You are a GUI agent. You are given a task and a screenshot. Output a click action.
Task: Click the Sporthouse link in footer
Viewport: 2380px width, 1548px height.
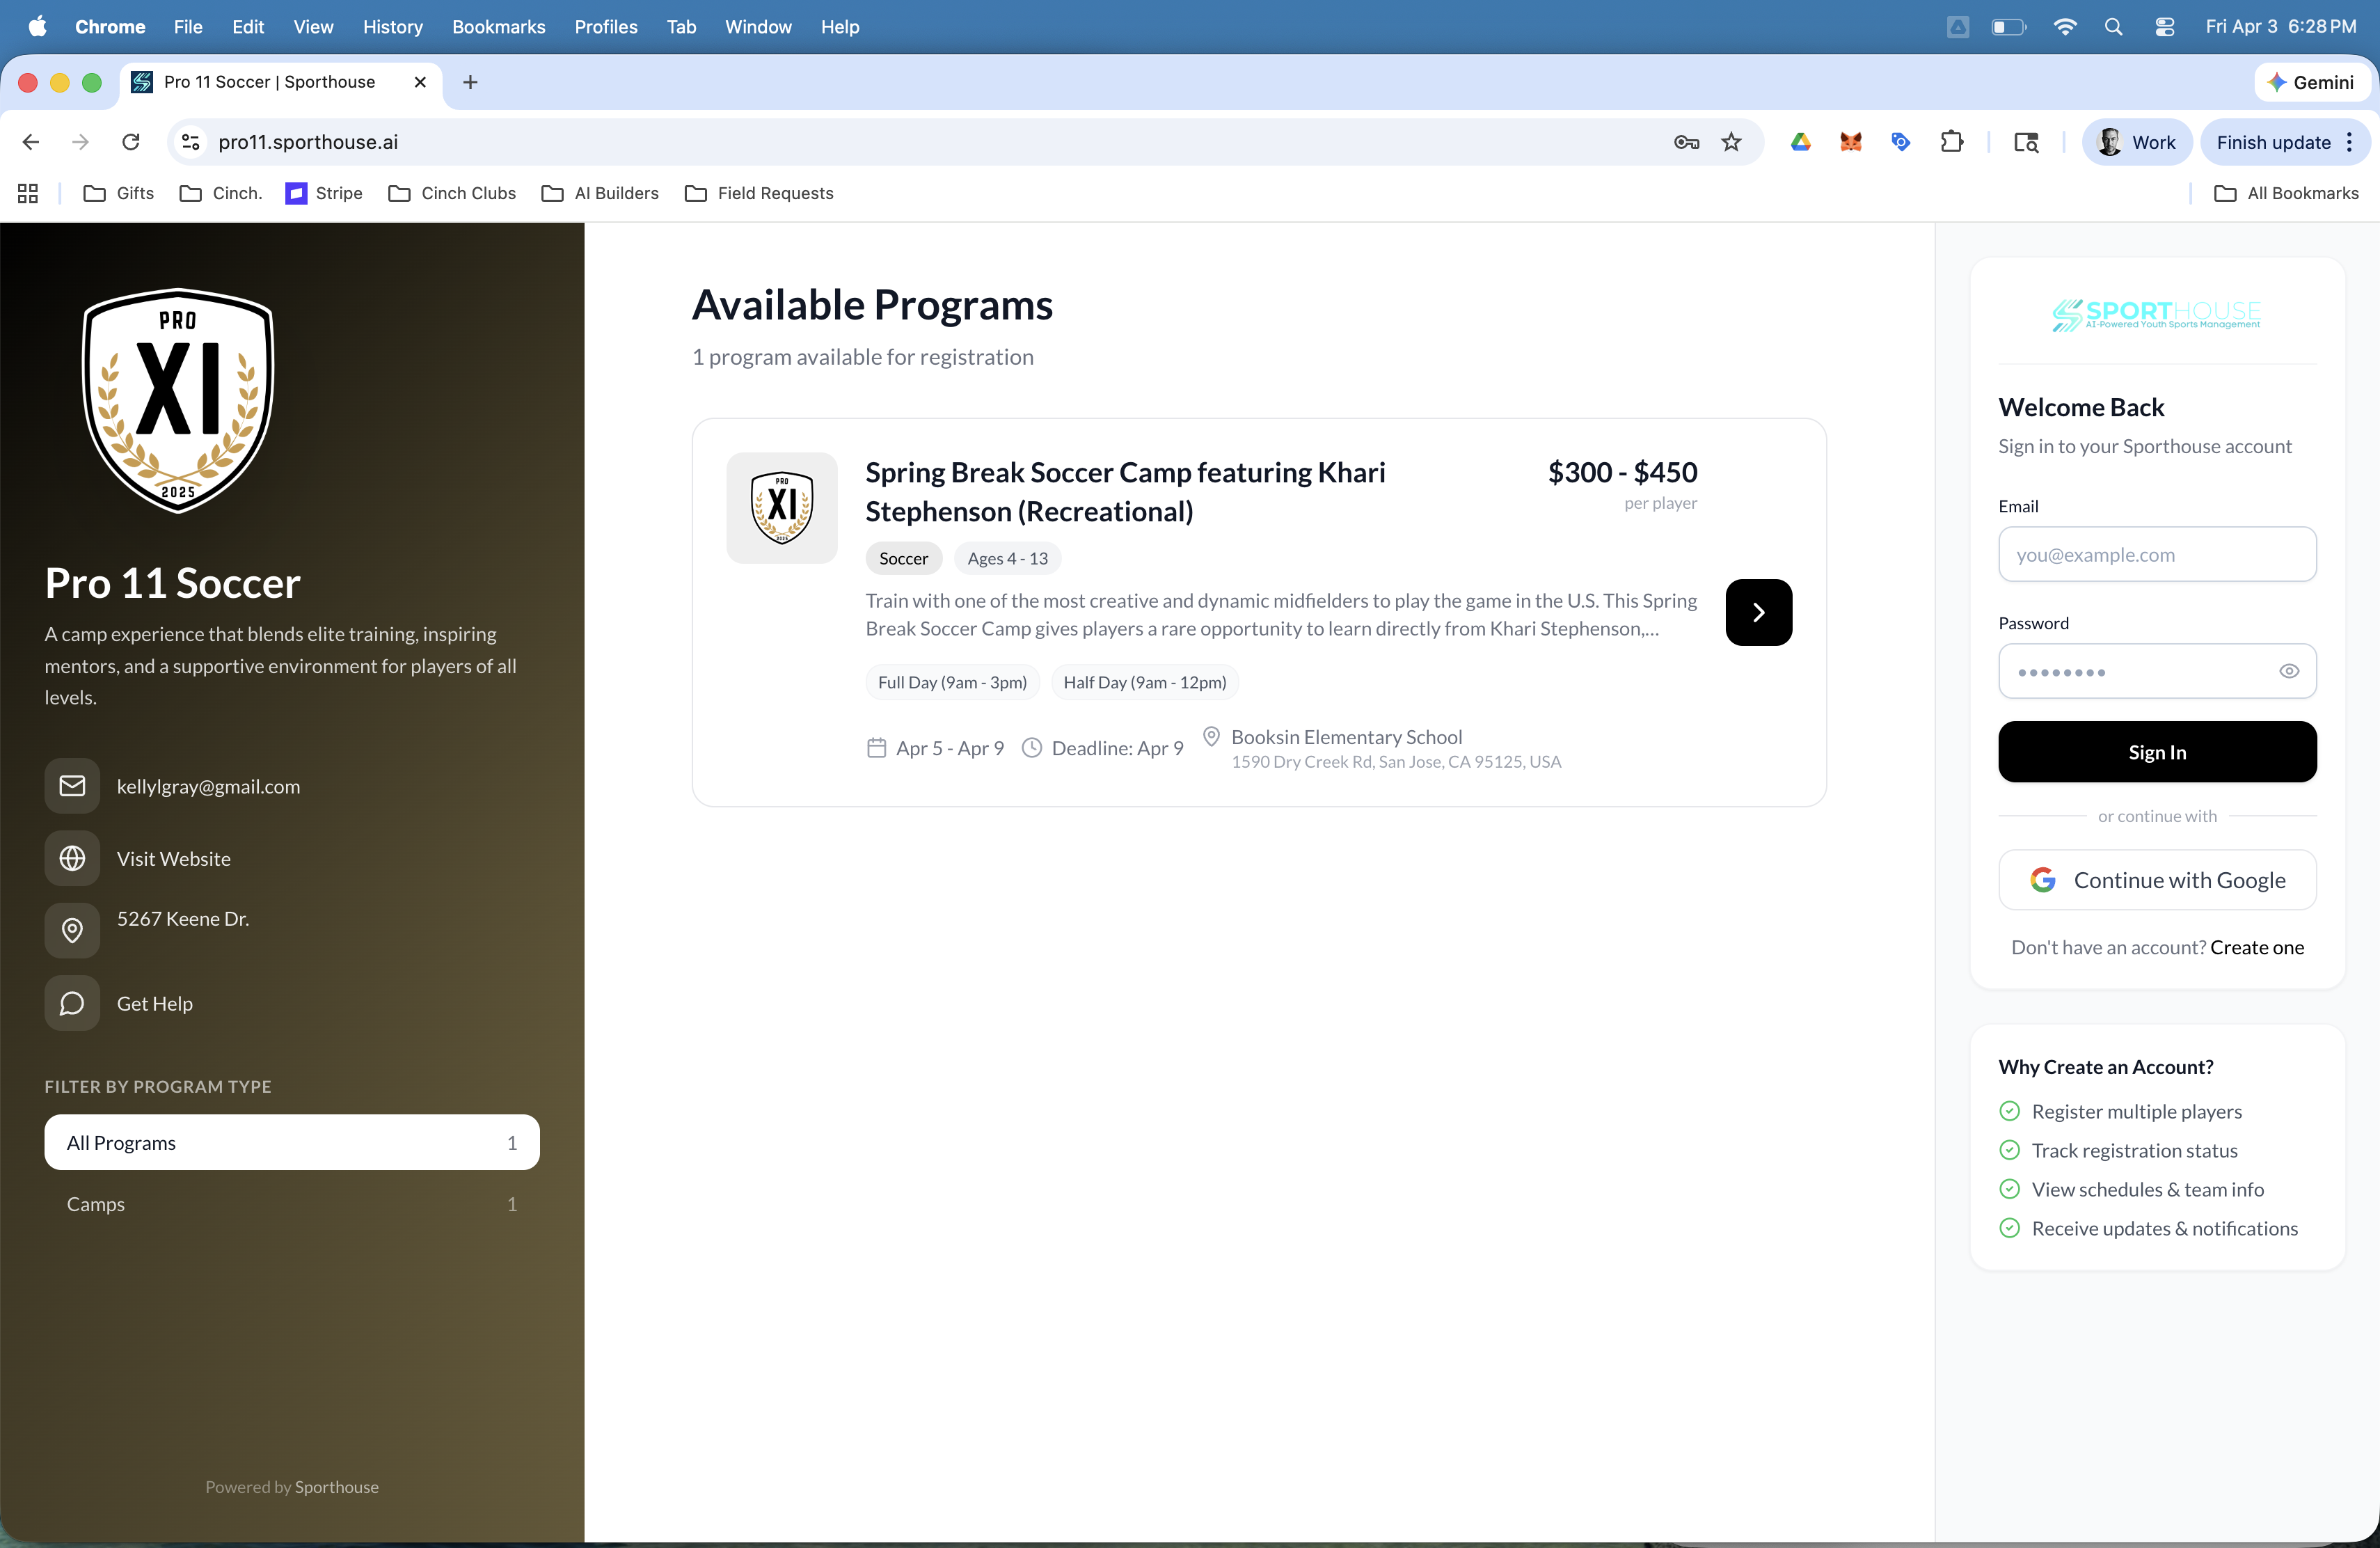pyautogui.click(x=337, y=1487)
